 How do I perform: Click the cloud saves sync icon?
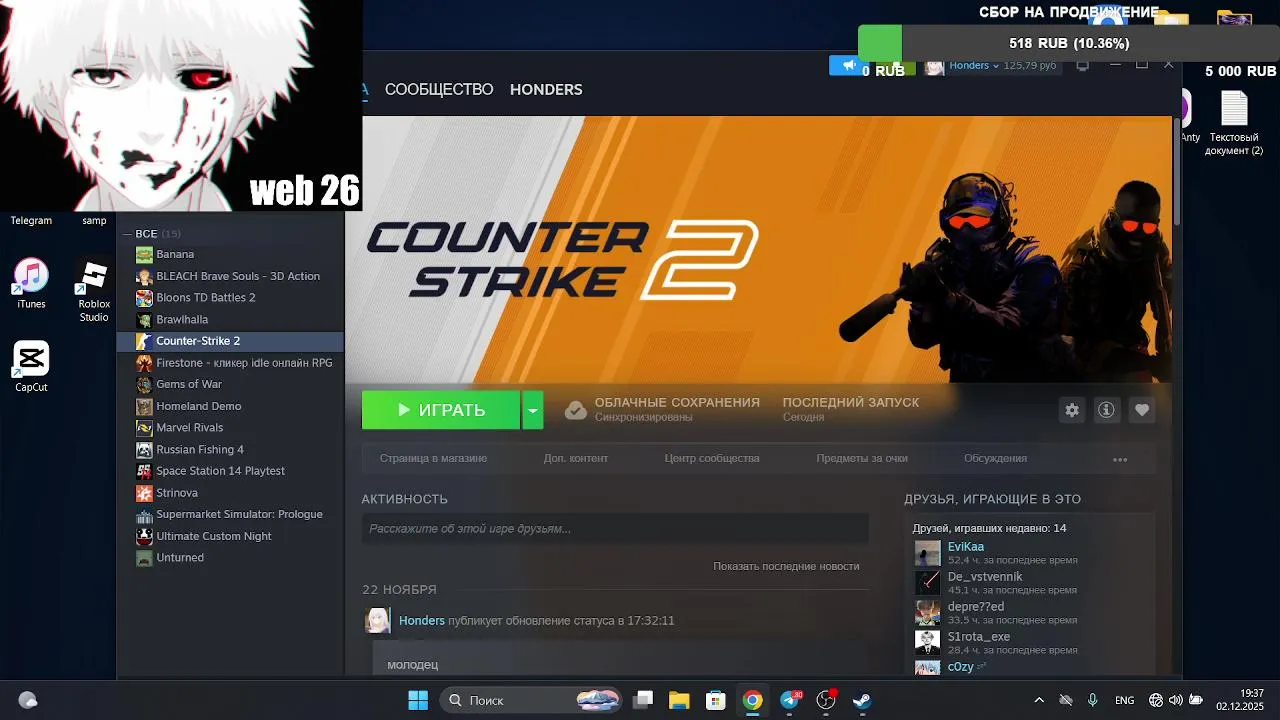(x=575, y=410)
